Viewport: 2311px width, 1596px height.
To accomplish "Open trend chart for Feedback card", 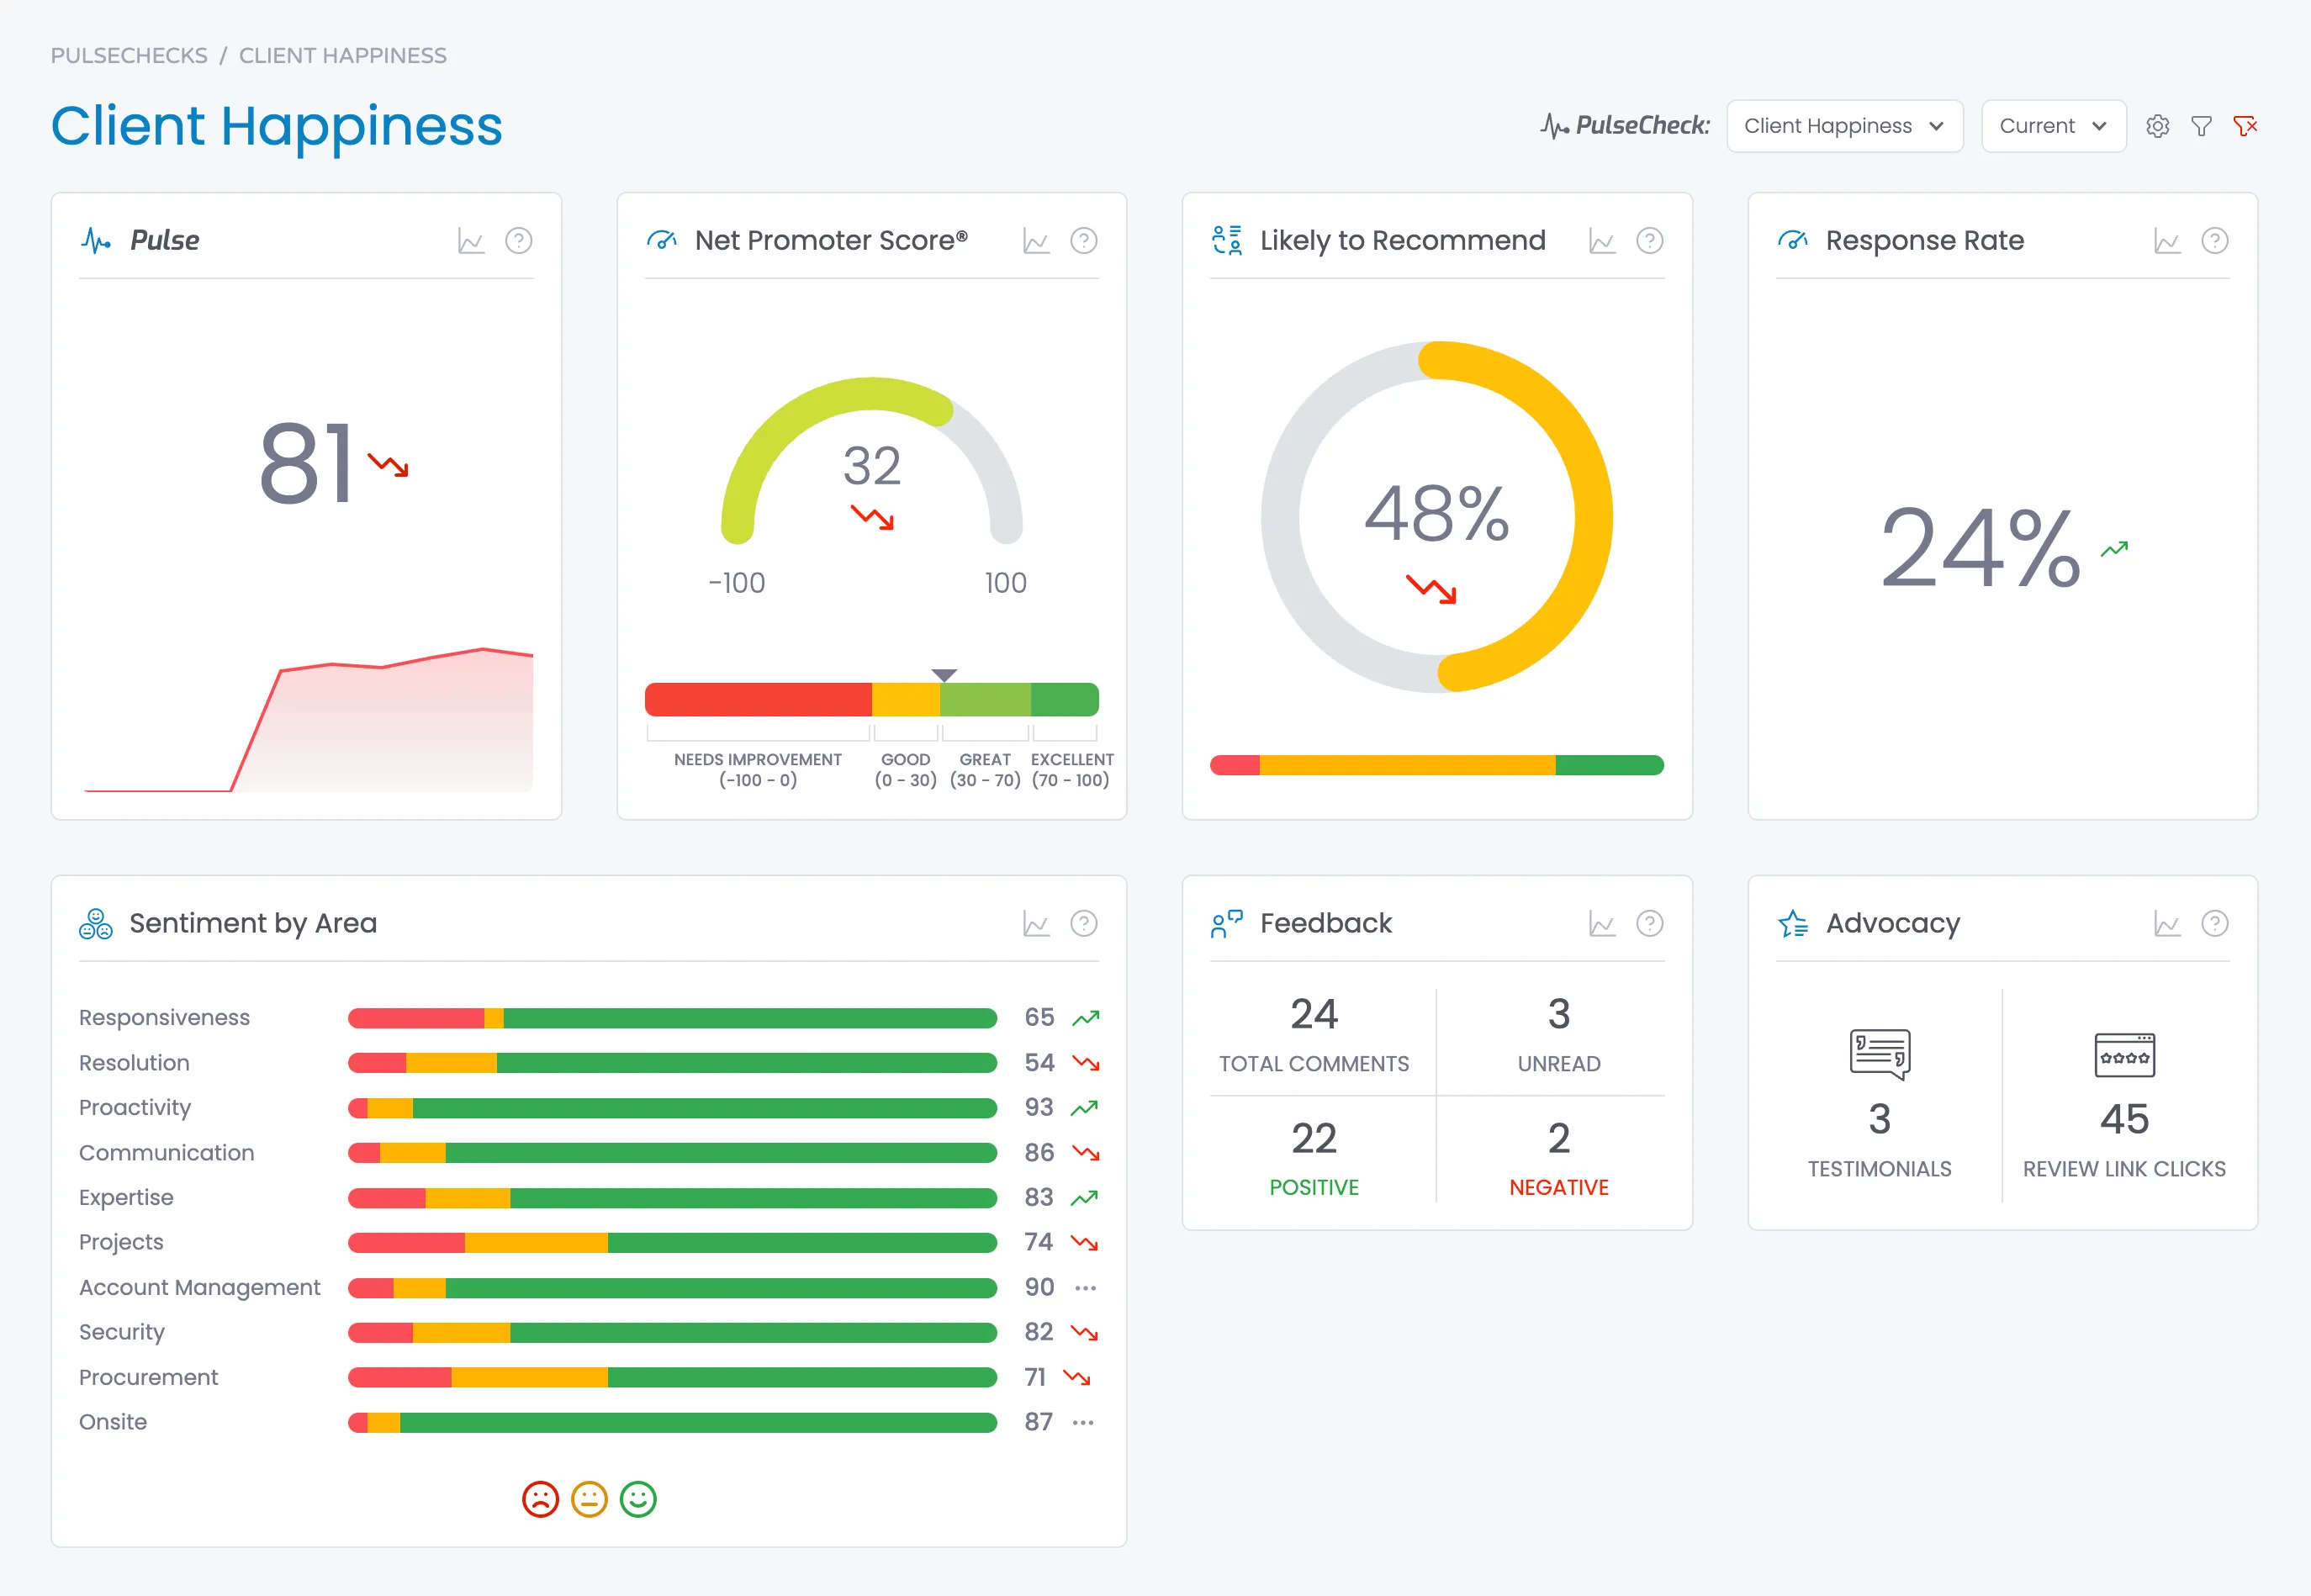I will [x=1602, y=924].
